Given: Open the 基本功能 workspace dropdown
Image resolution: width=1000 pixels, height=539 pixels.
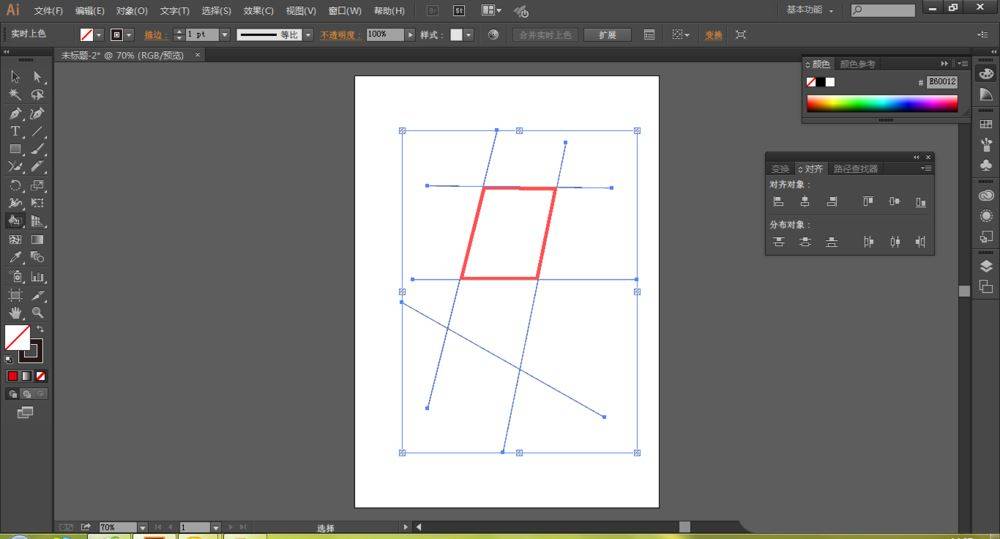Looking at the screenshot, I should pyautogui.click(x=811, y=10).
